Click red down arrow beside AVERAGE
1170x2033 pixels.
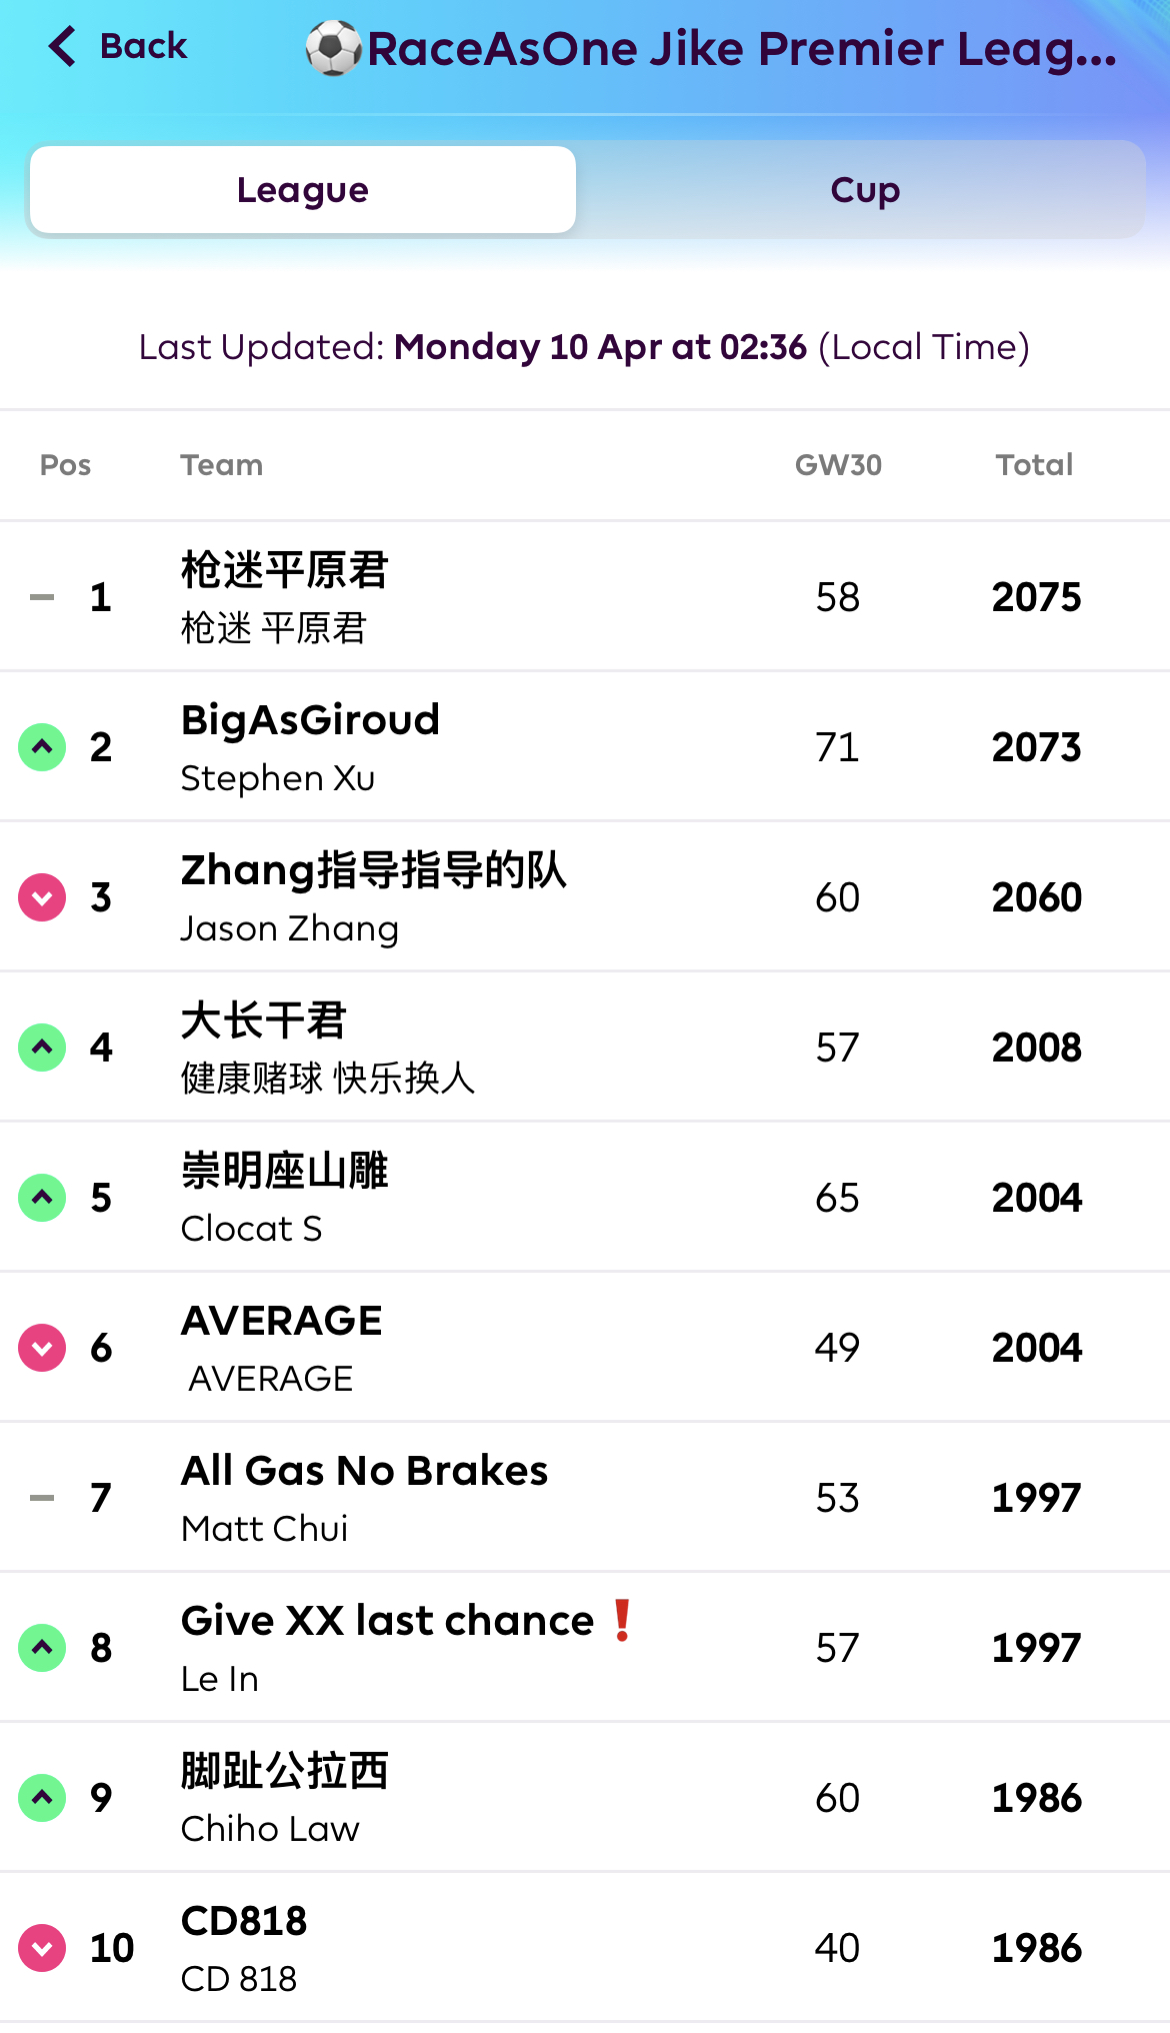pos(42,1348)
